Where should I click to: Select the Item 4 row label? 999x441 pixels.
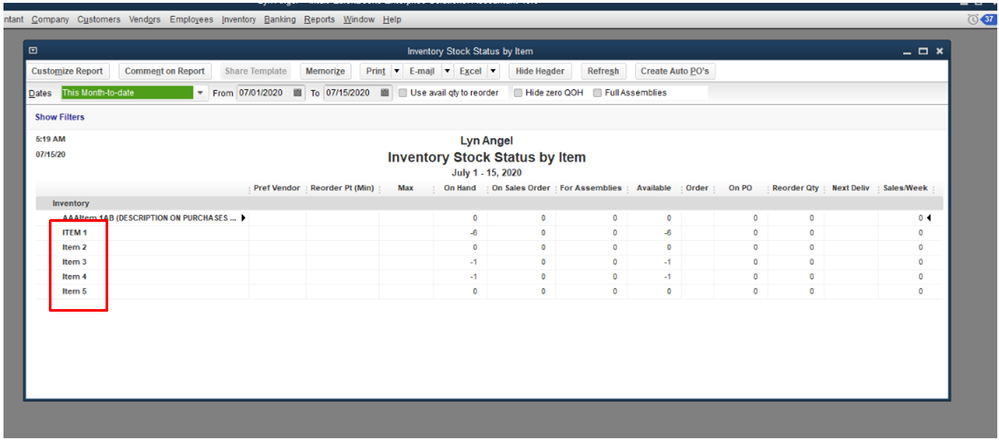[x=75, y=277]
